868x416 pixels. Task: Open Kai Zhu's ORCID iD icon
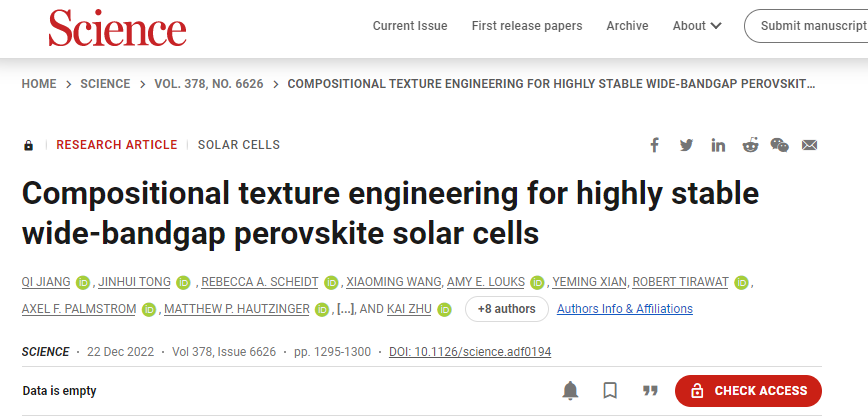coord(444,310)
